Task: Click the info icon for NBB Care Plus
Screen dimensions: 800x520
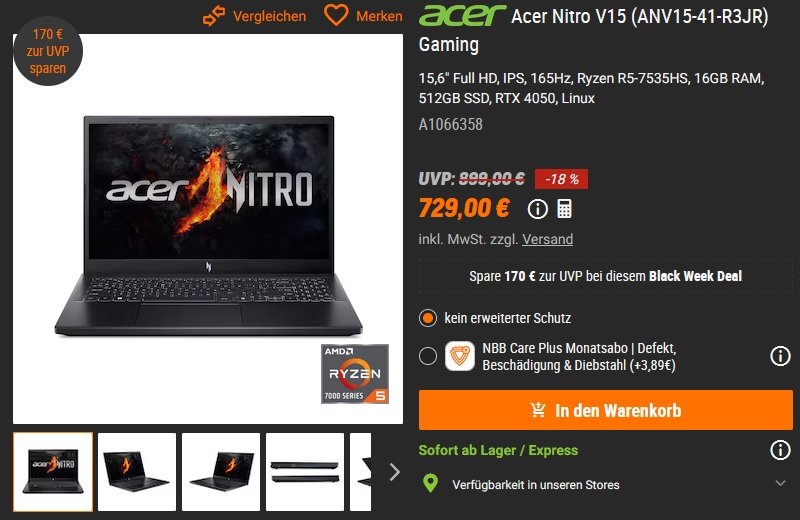Action: point(780,356)
